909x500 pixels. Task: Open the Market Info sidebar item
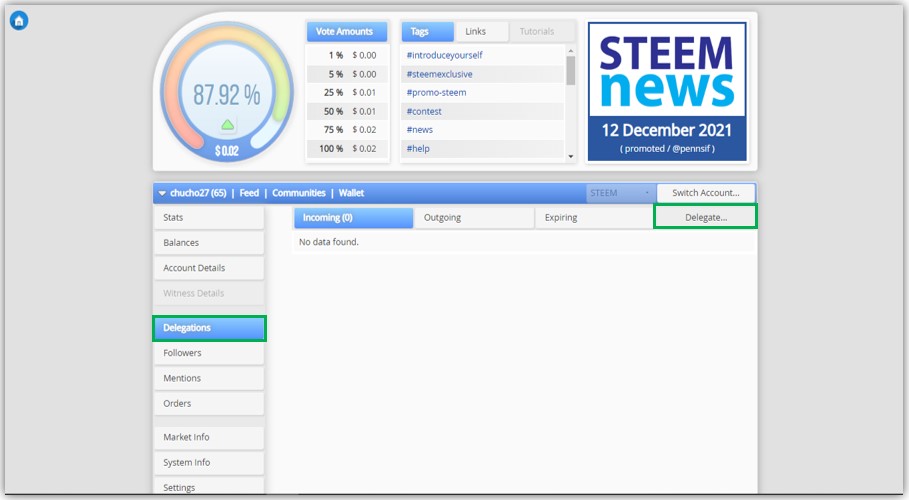point(209,437)
